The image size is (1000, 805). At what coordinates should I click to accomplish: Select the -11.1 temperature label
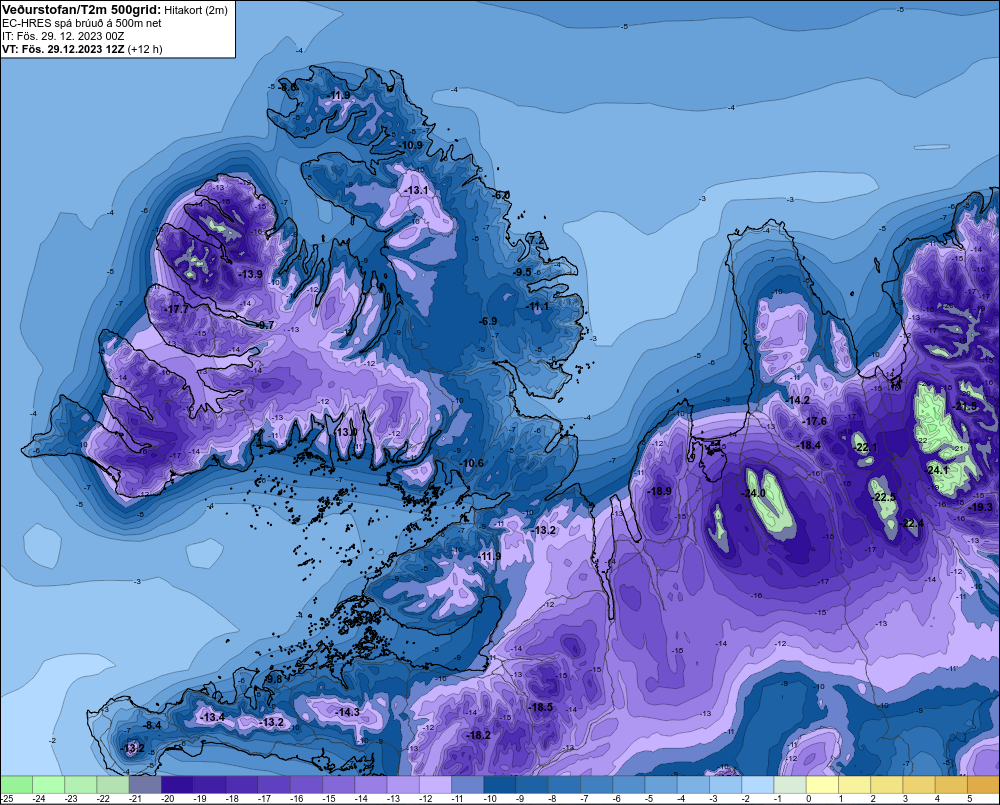[538, 306]
